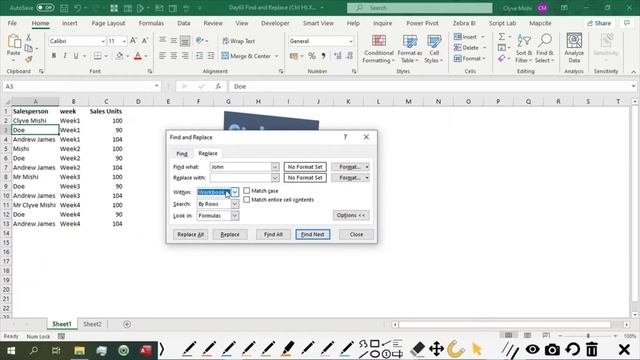
Task: Click the Find Next button
Action: click(313, 234)
